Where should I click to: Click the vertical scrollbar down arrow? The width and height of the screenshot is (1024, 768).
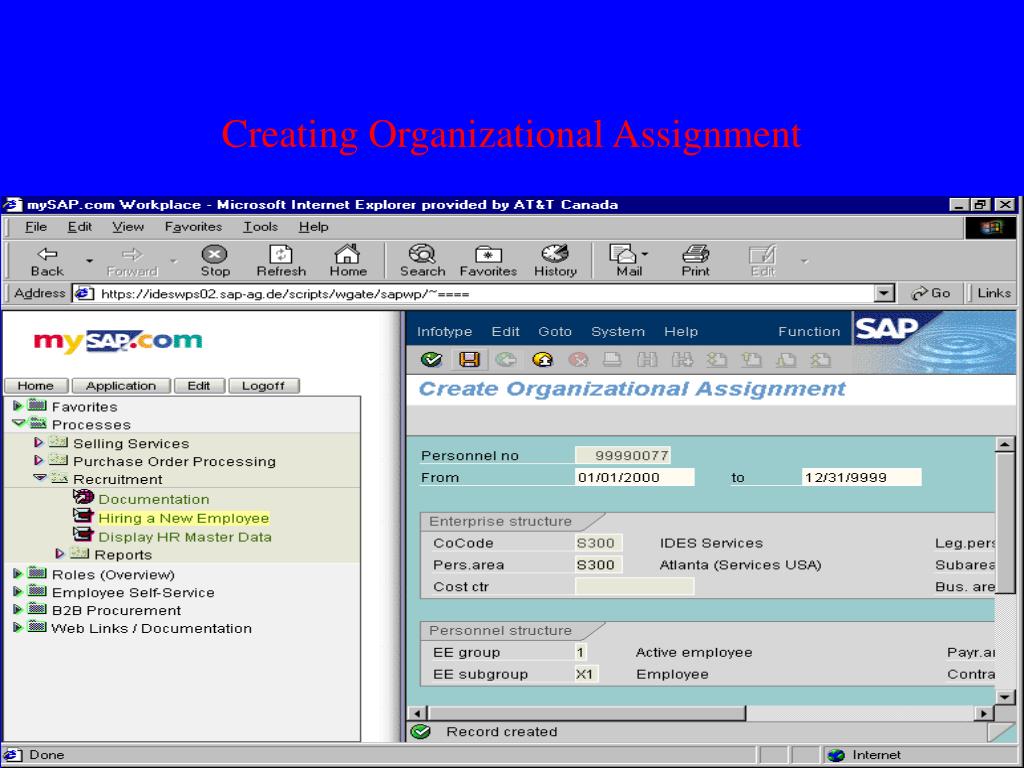point(1004,697)
